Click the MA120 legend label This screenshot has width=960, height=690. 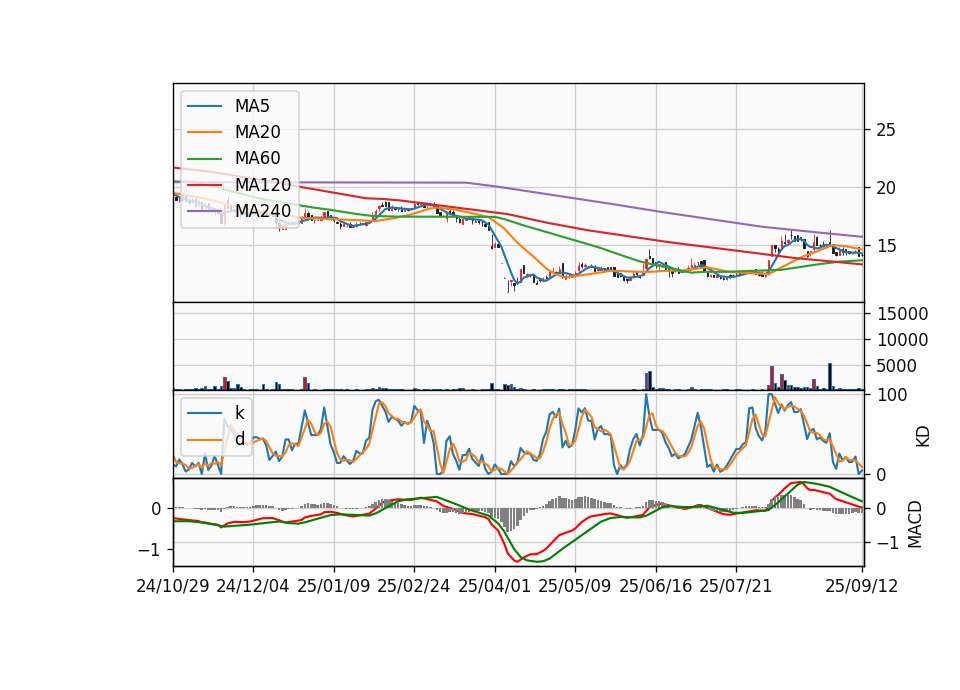[263, 184]
